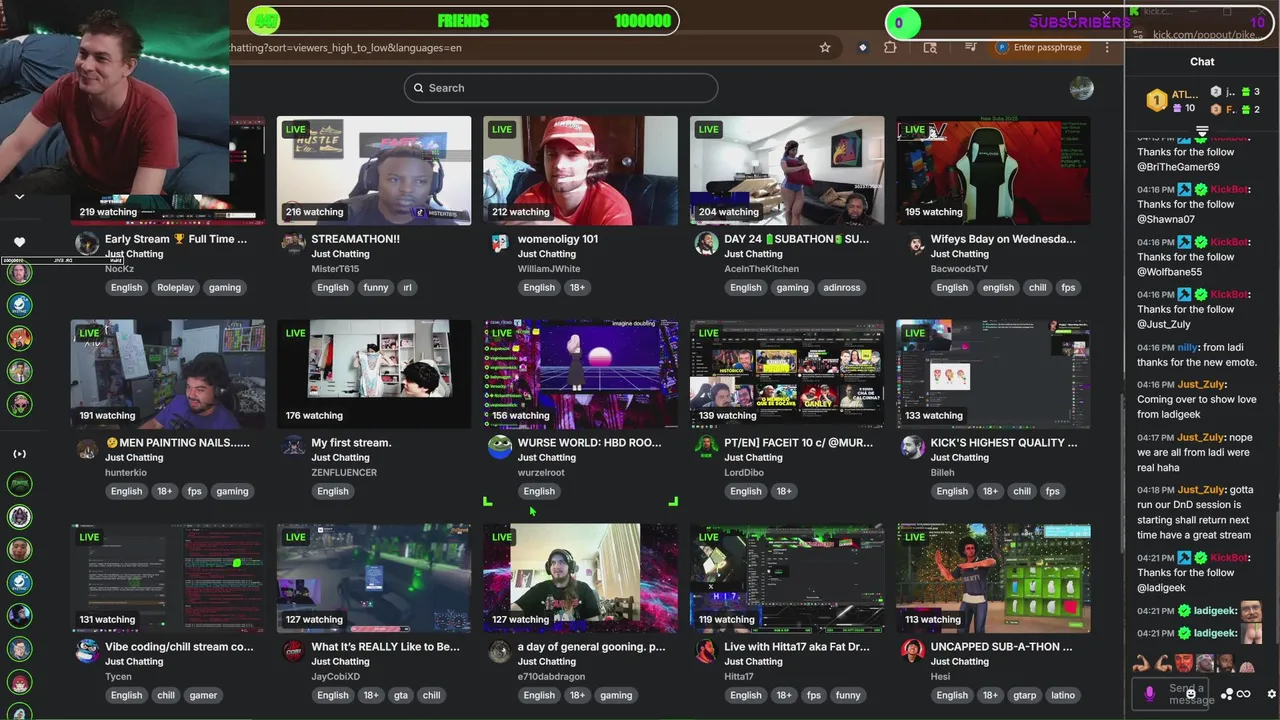This screenshot has width=1280, height=720.
Task: Open the live recommended channels icon in sidebar
Action: point(19,454)
